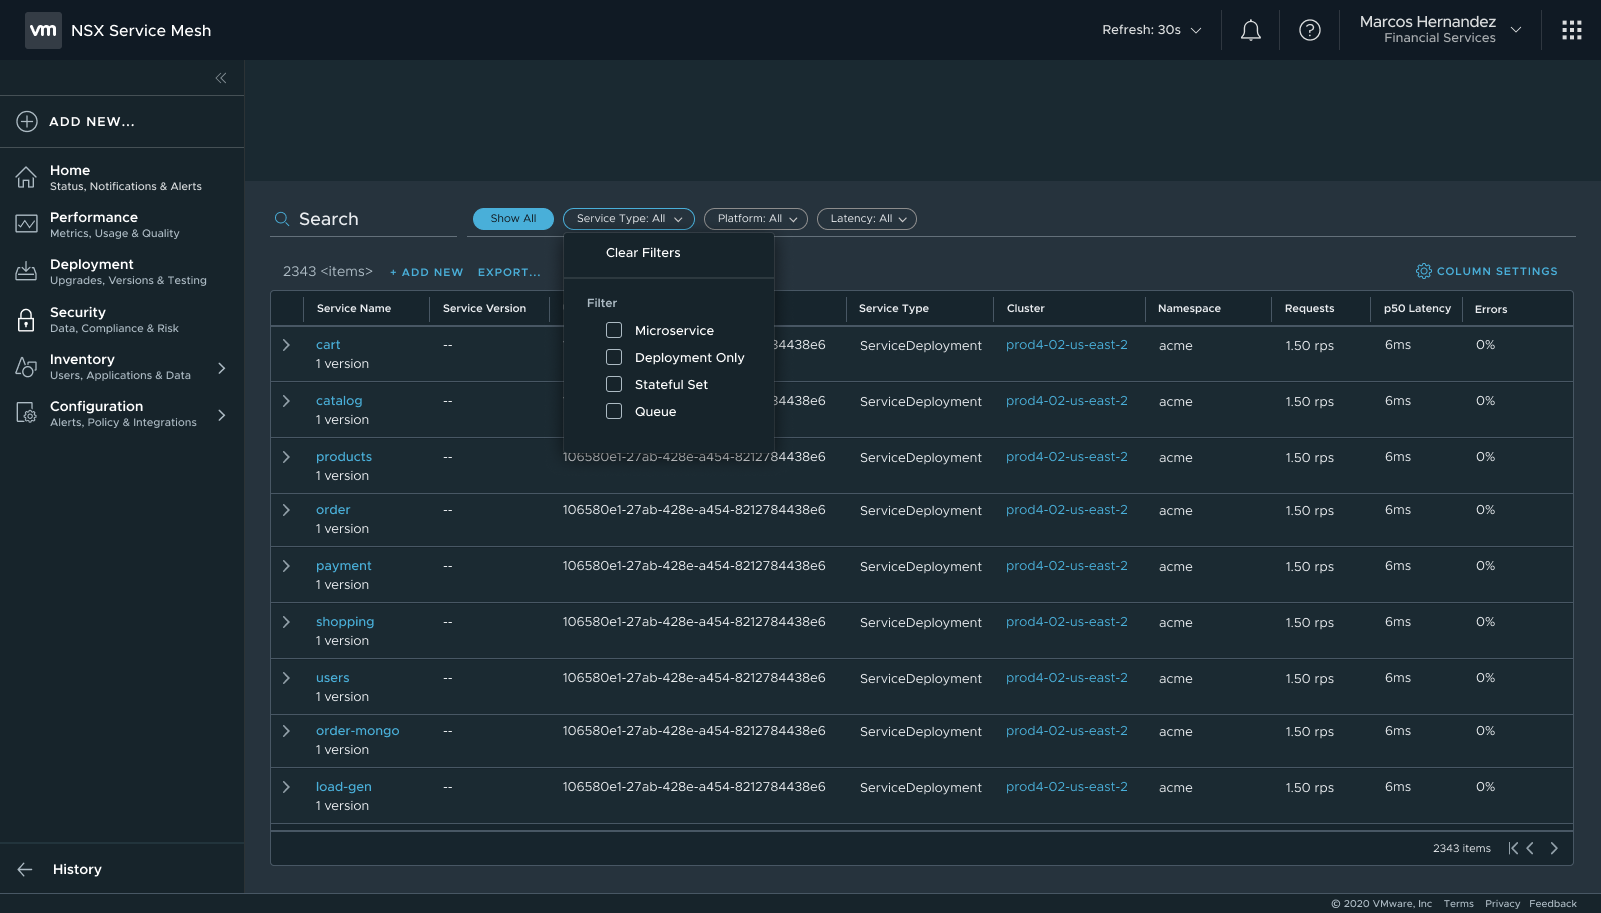Click the VMware logo icon
The width and height of the screenshot is (1601, 913).
click(43, 30)
